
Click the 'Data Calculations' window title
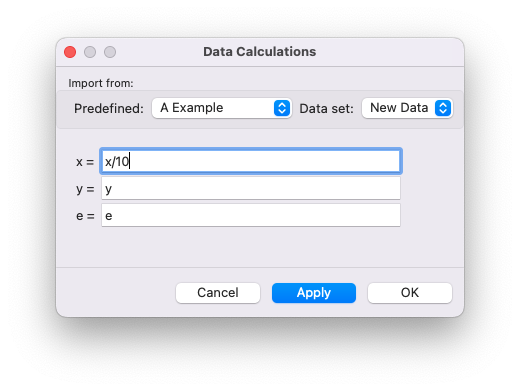coord(260,52)
